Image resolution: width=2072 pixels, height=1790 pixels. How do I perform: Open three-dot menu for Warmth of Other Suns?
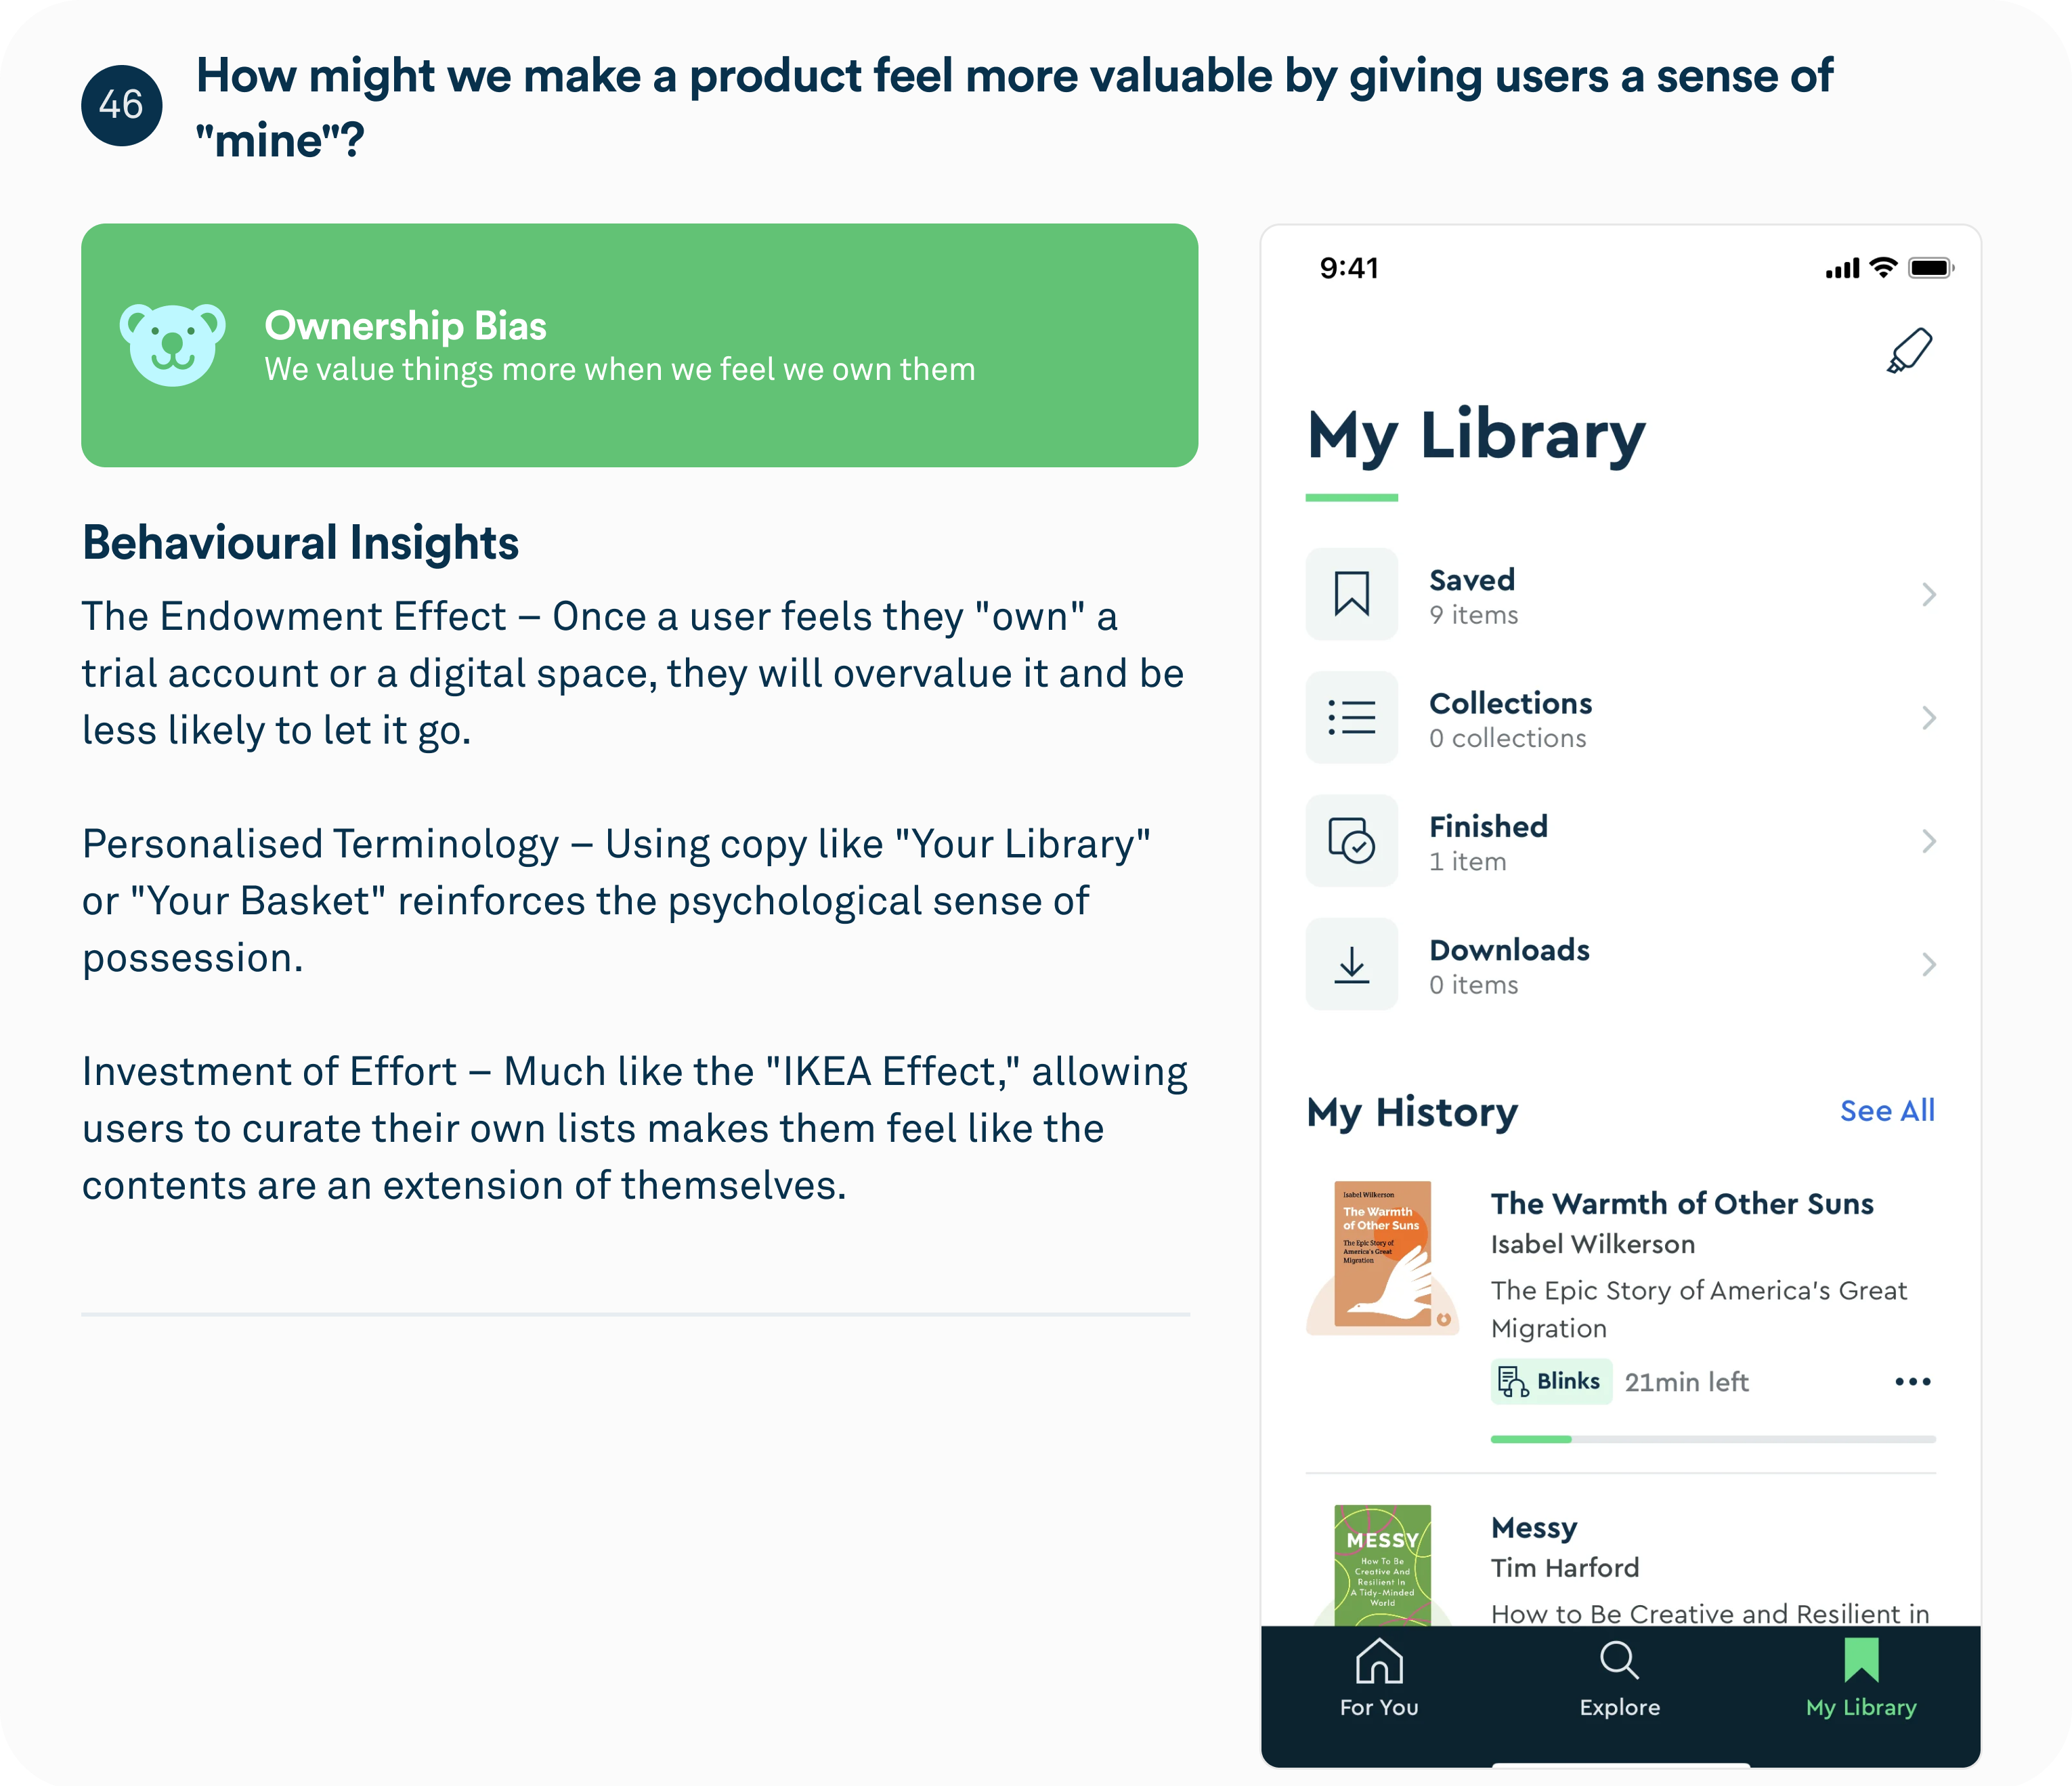pyautogui.click(x=1912, y=1381)
